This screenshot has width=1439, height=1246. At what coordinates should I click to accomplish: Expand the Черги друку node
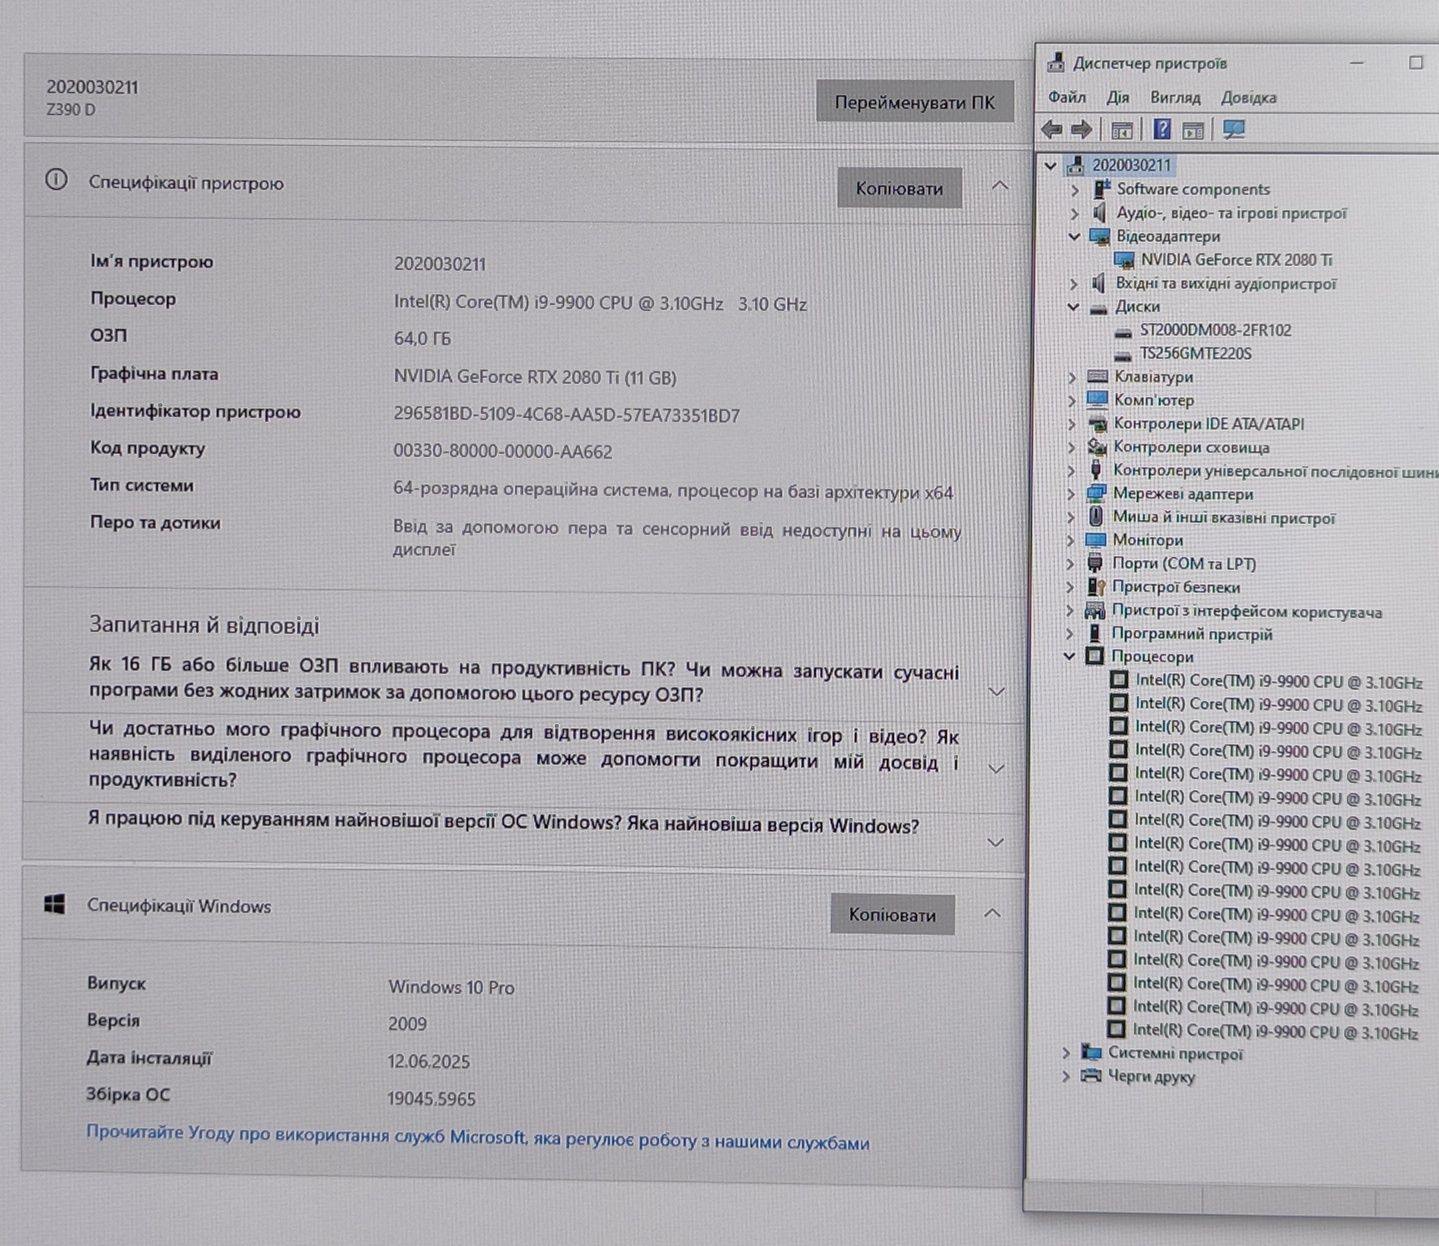pos(1066,1076)
